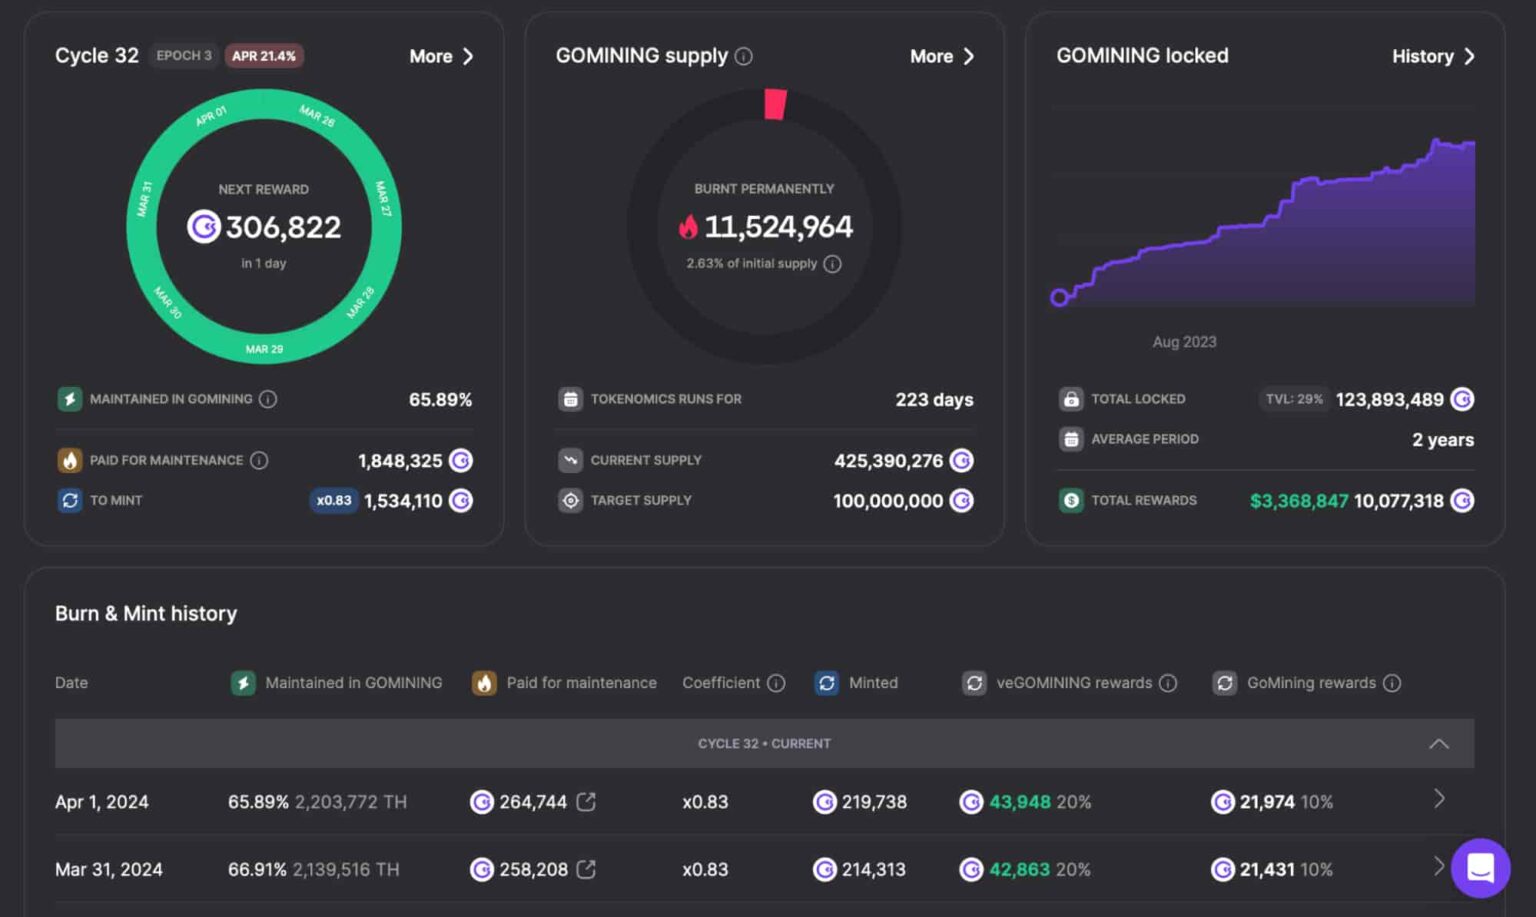Click the padlock icon next to Total Locked
This screenshot has height=917, width=1536.
[1071, 398]
